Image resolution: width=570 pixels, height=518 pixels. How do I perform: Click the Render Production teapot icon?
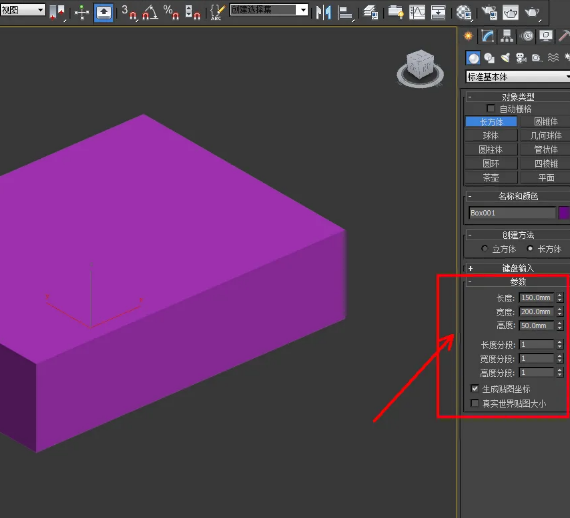pos(532,13)
